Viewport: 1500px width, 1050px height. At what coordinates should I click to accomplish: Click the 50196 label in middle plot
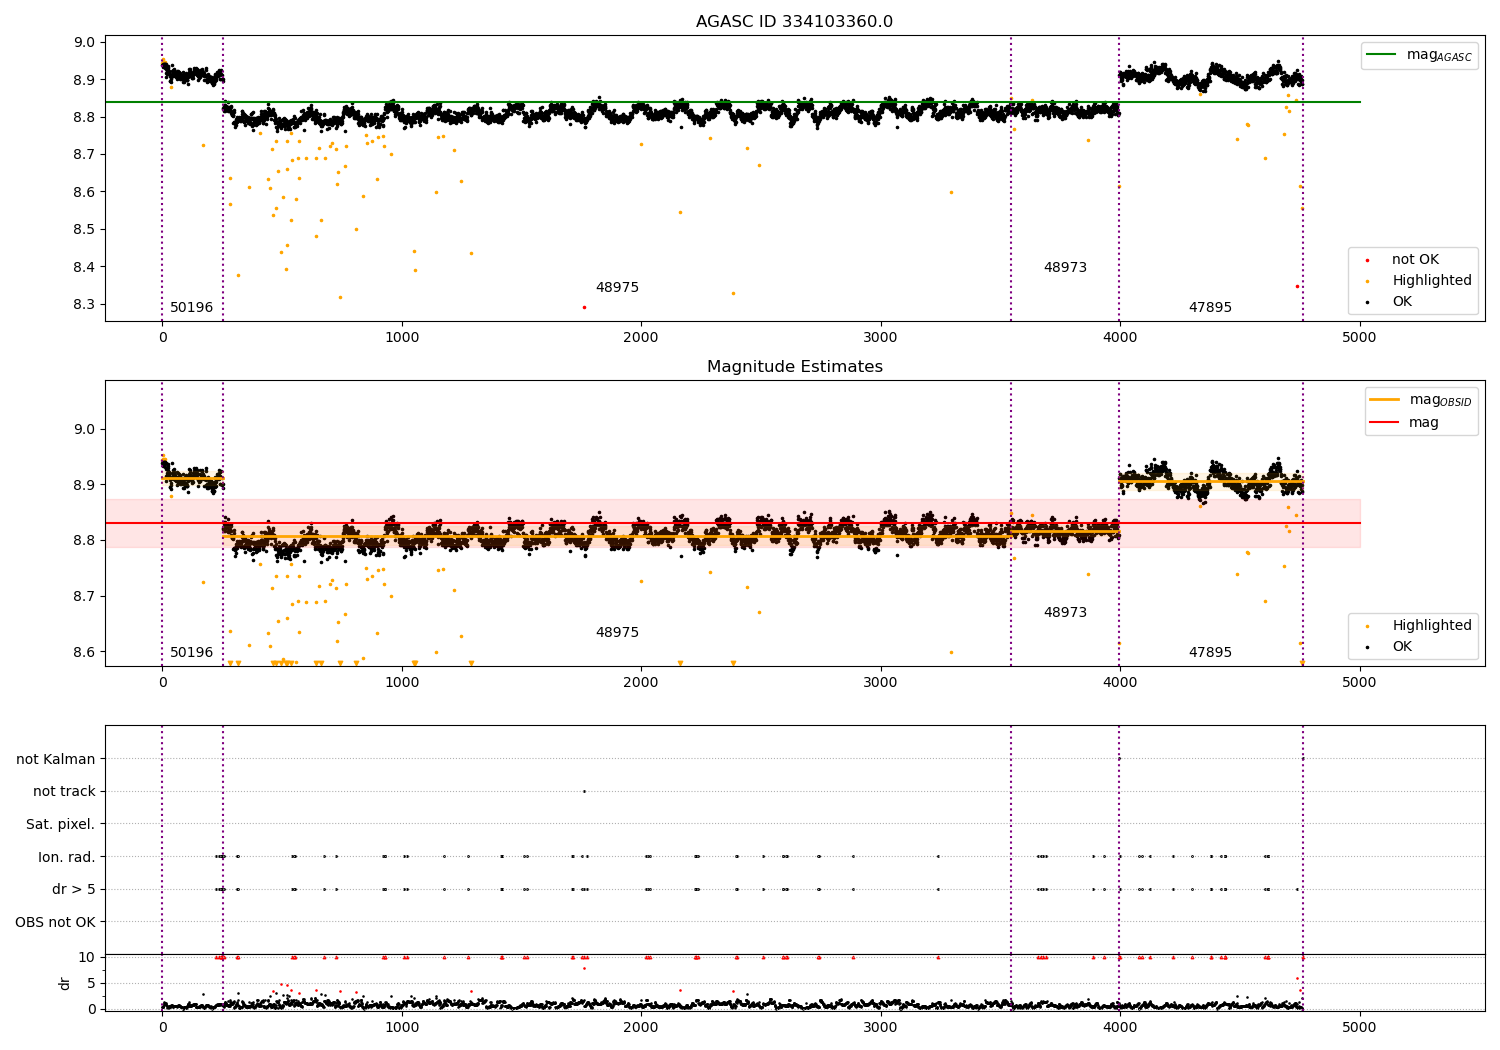pos(191,653)
